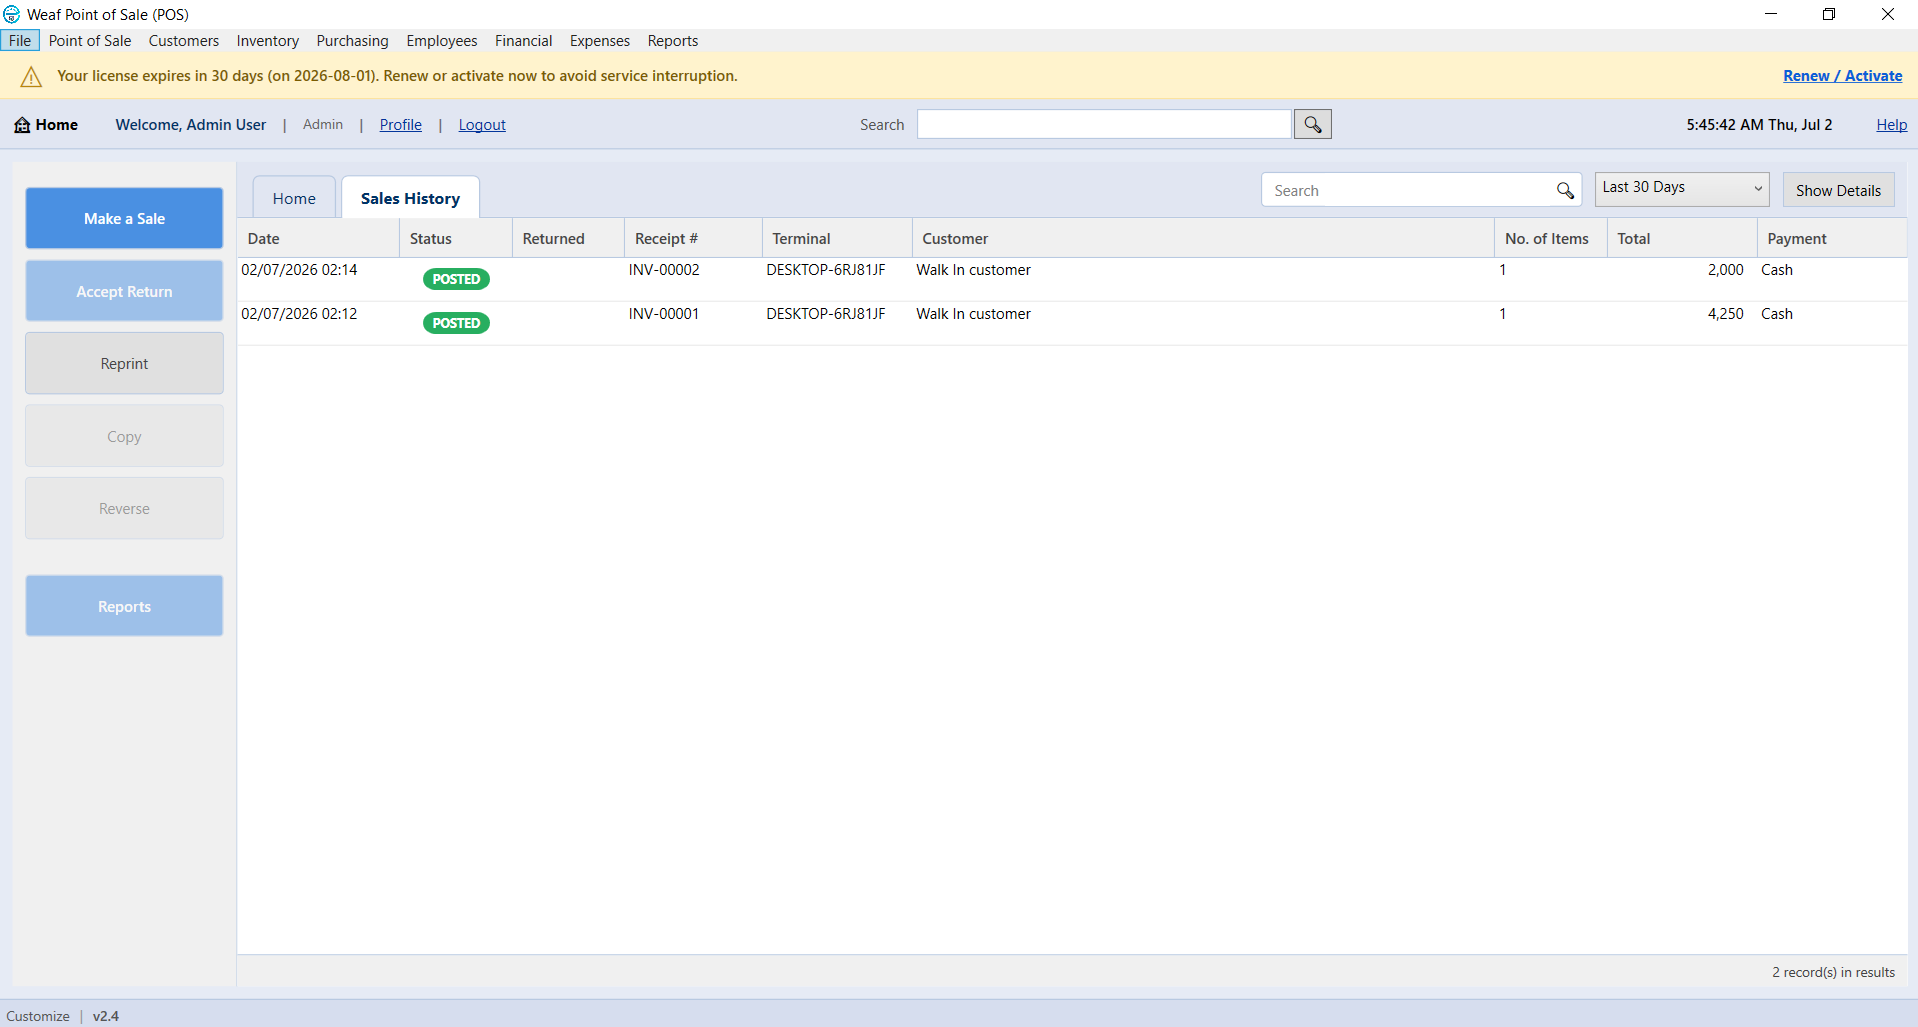Open the Help link
Viewport: 1918px width, 1027px height.
click(x=1891, y=125)
